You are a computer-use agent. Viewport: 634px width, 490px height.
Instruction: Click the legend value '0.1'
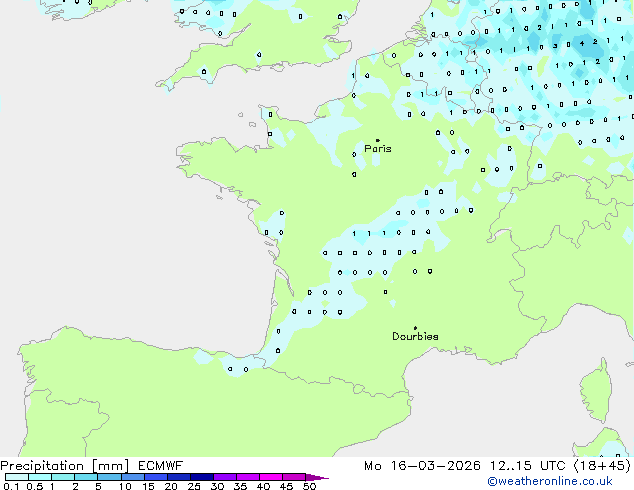click(x=11, y=486)
